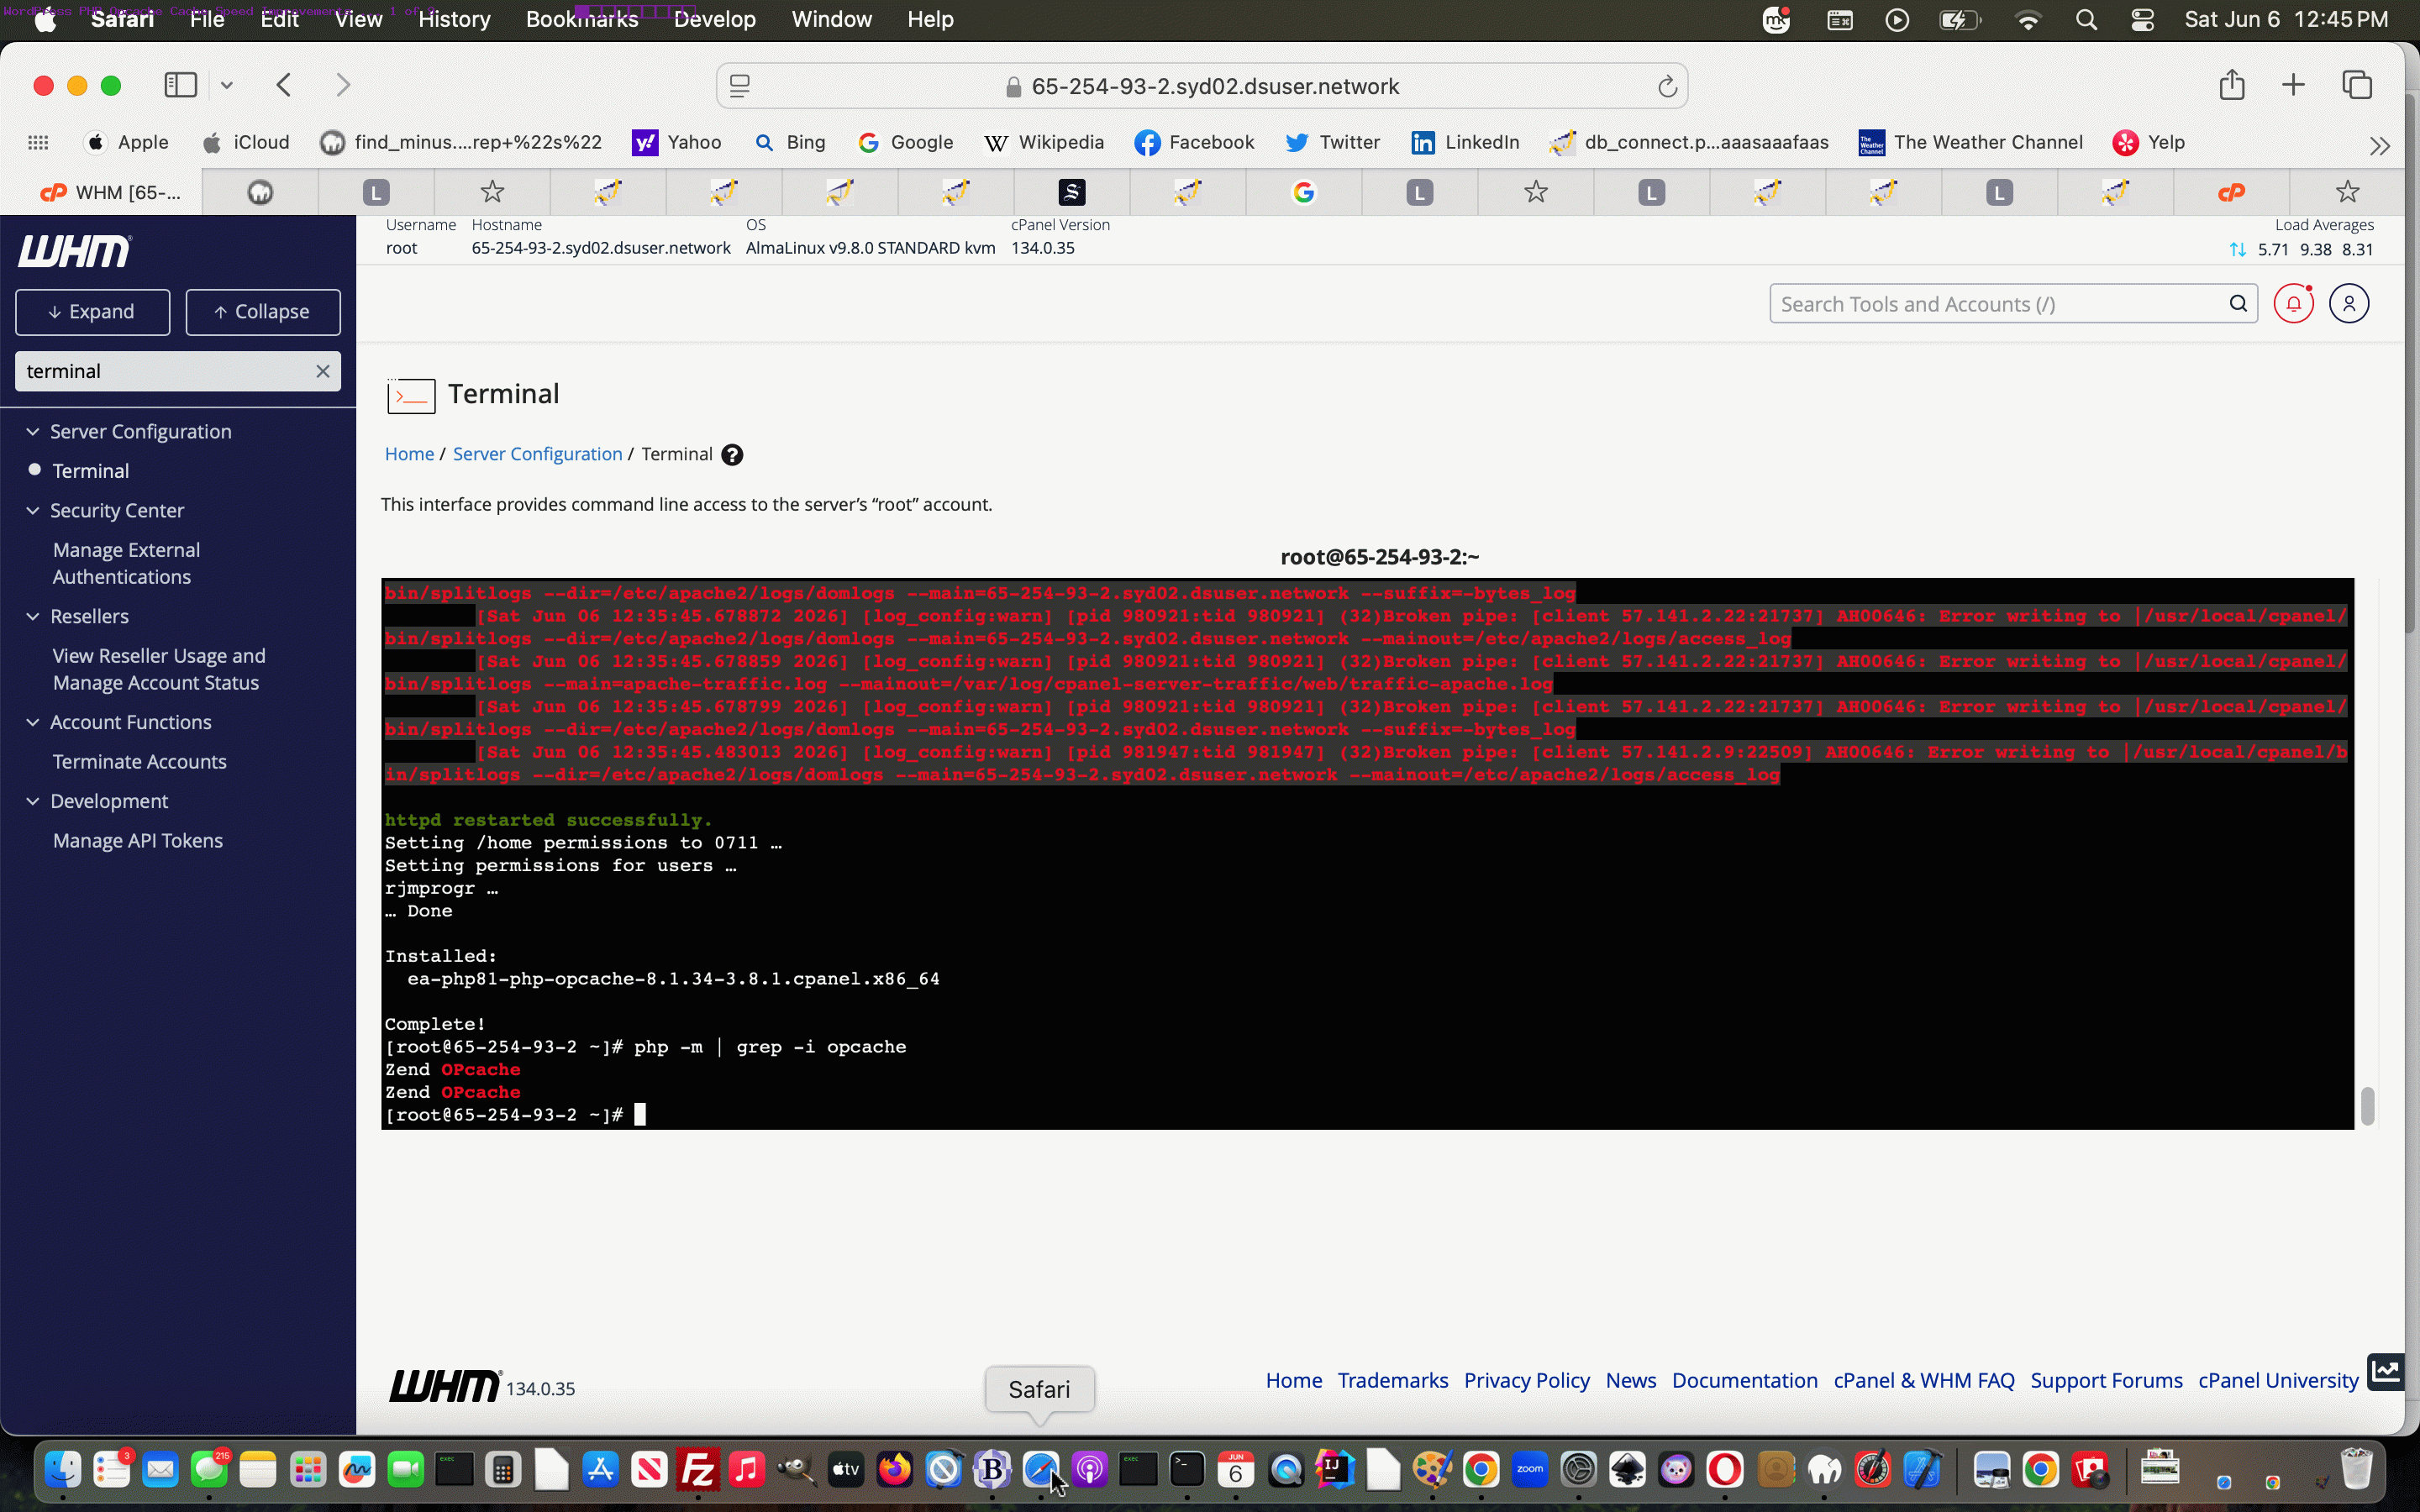Open the Favorites grid icon in bookmarks bar
This screenshot has width=2420, height=1512.
38,143
